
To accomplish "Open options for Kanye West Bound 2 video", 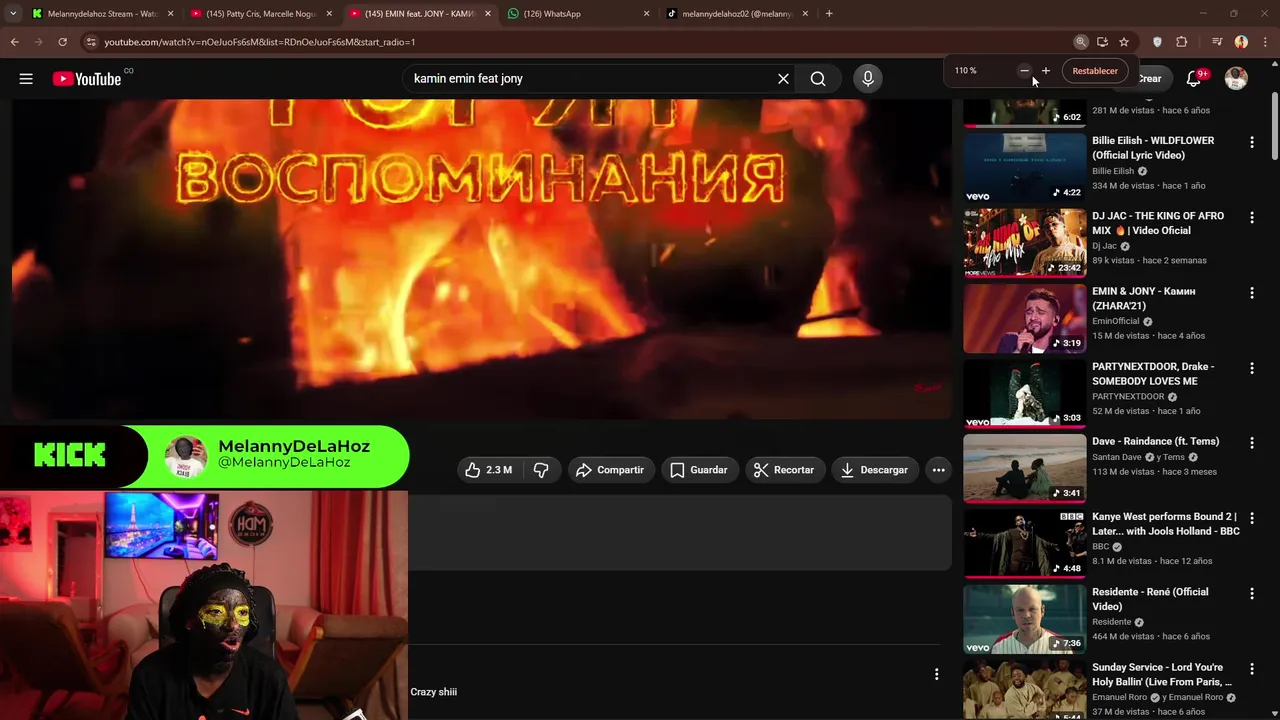I will (1251, 518).
